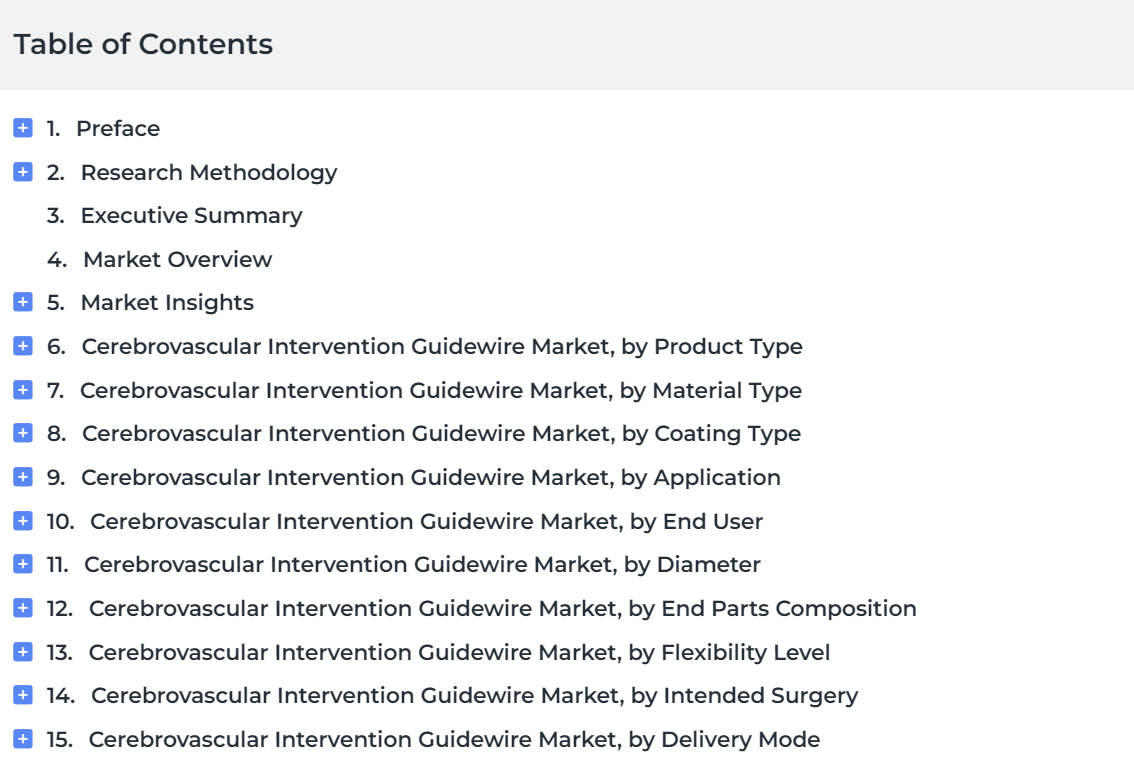
Task: Click plus icon beside by Flexibility Level
Action: (x=23, y=652)
